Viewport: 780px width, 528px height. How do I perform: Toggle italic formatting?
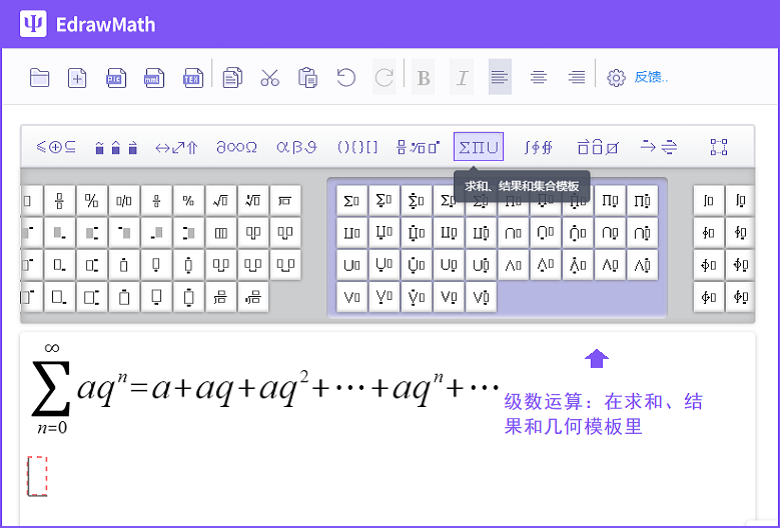point(461,78)
